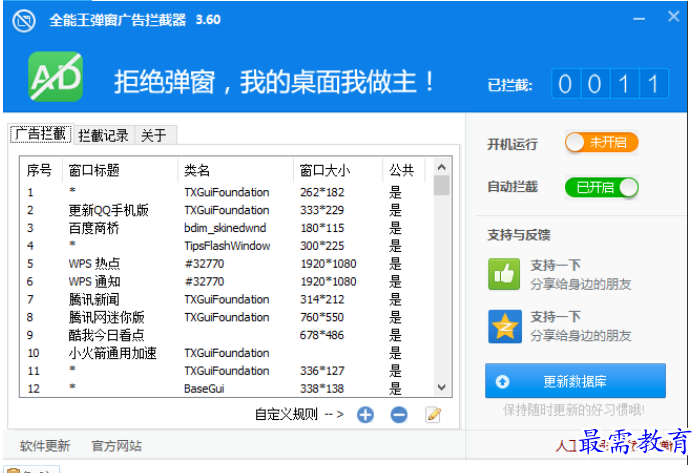The image size is (700, 473).
Task: Click the edit custom rule pencil icon
Action: 433,415
